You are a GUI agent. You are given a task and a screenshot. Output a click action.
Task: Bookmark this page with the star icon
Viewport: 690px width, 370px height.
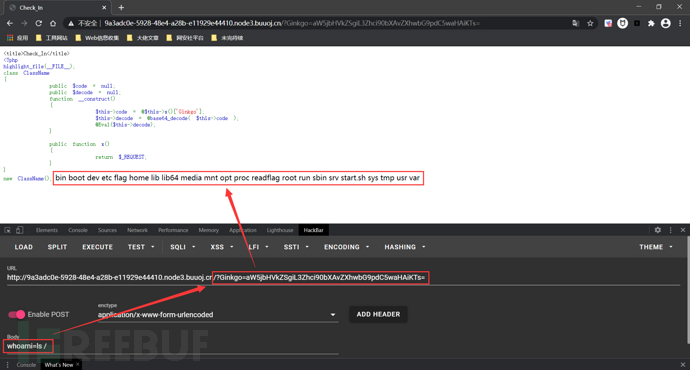coord(590,23)
